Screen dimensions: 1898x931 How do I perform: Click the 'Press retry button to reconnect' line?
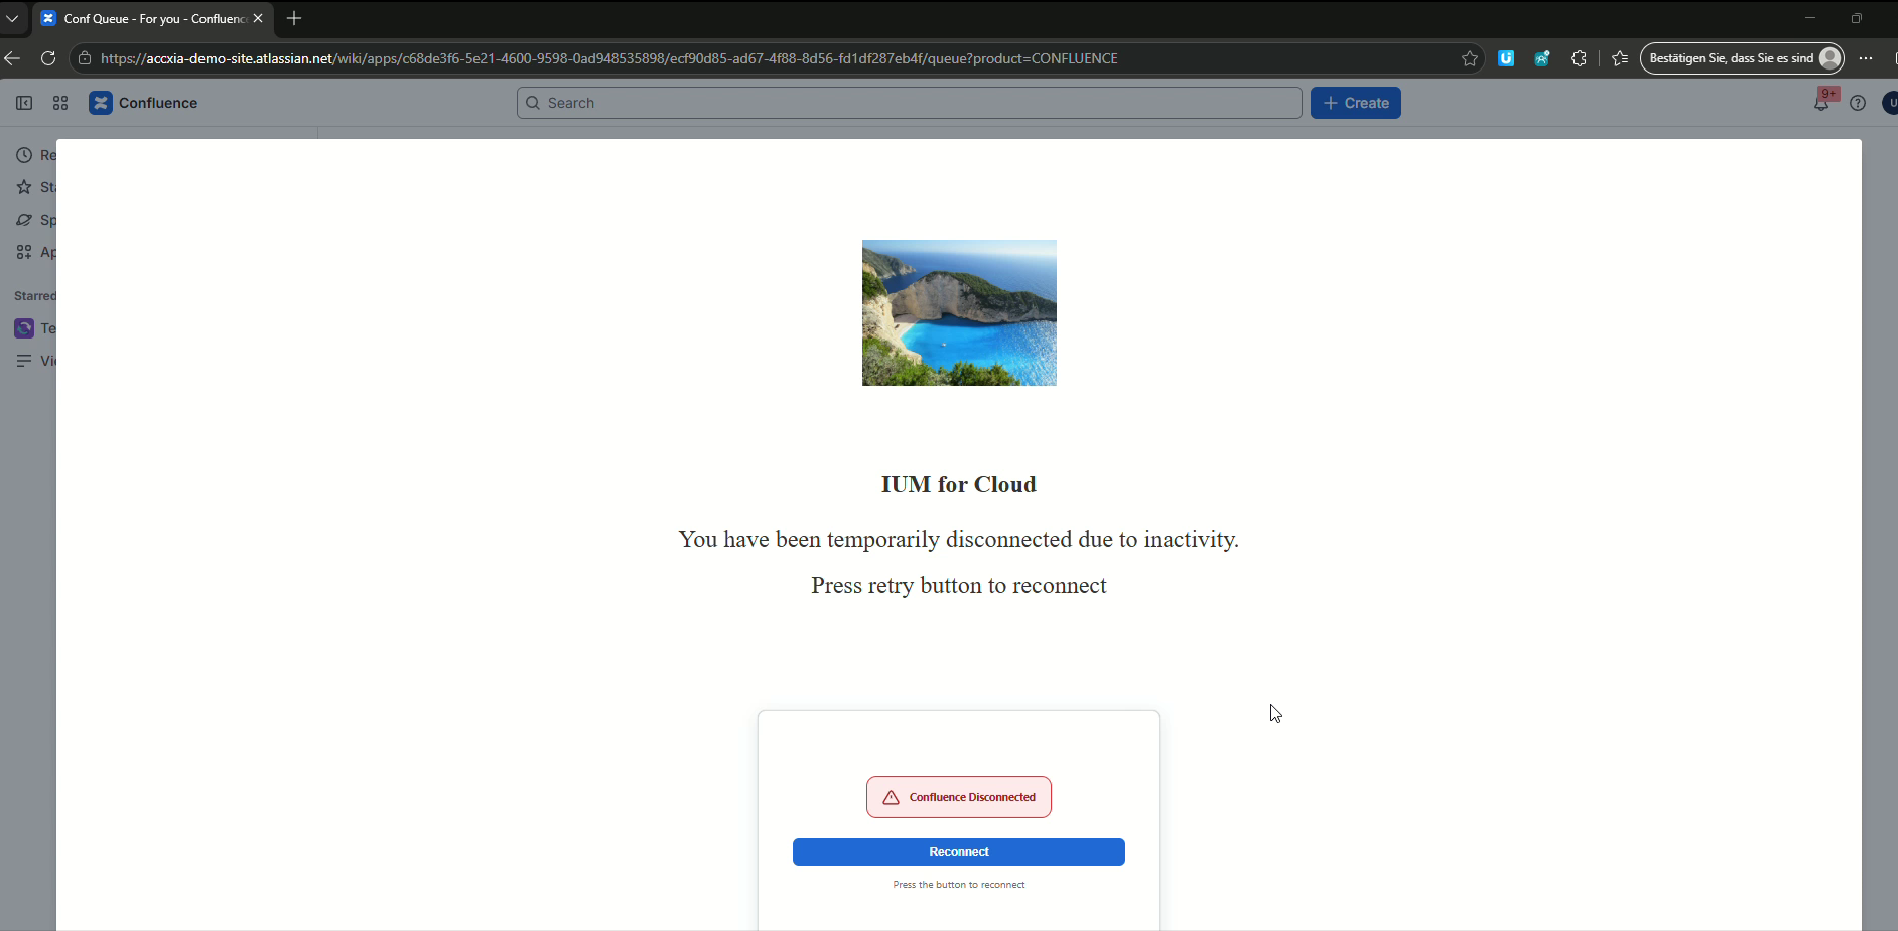tap(959, 586)
